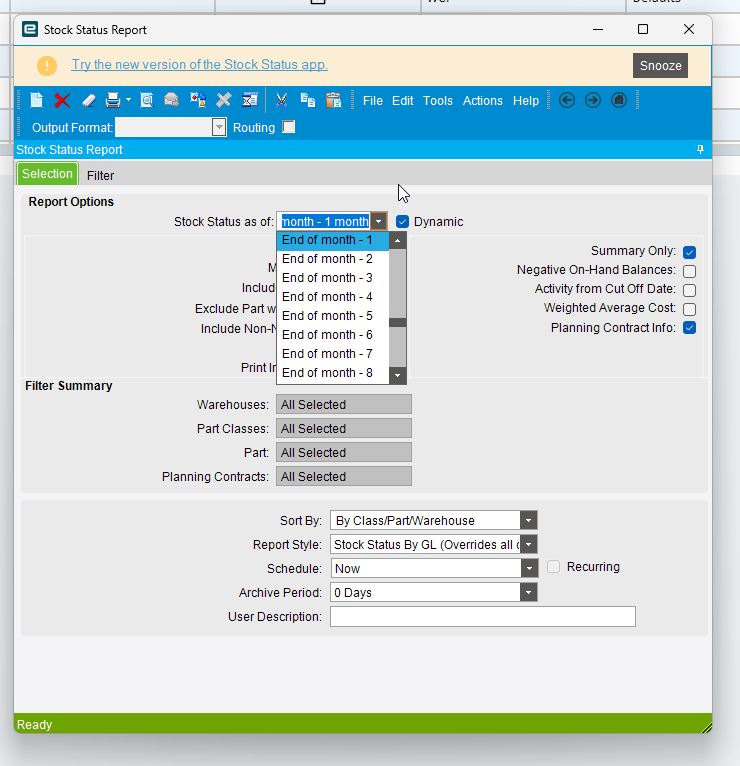Click the eraser Clear icon
This screenshot has width=740, height=766.
point(88,101)
